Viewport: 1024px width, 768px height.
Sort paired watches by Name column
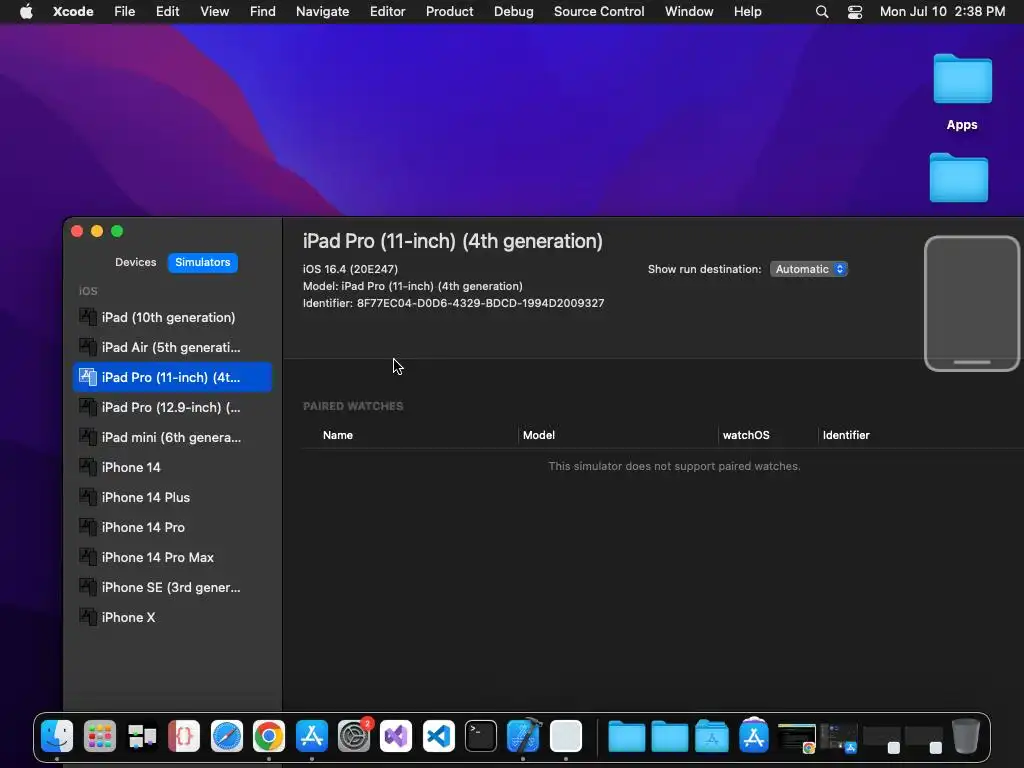pos(338,435)
